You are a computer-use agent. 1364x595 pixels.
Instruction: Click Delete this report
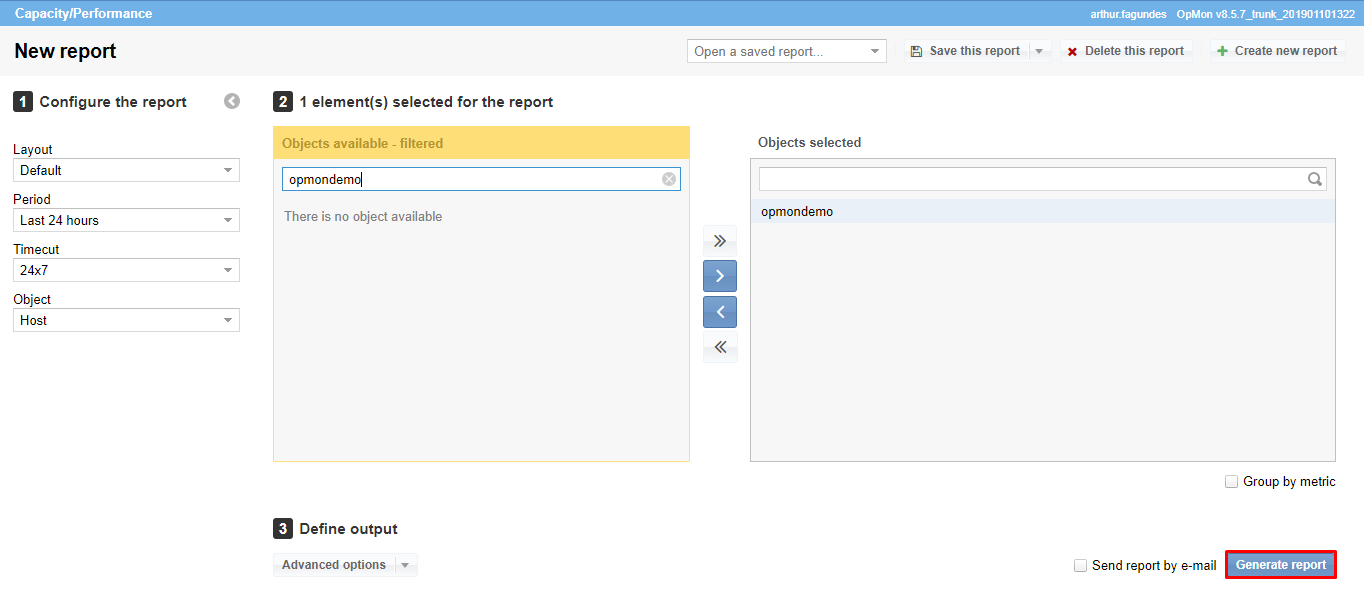click(1125, 51)
